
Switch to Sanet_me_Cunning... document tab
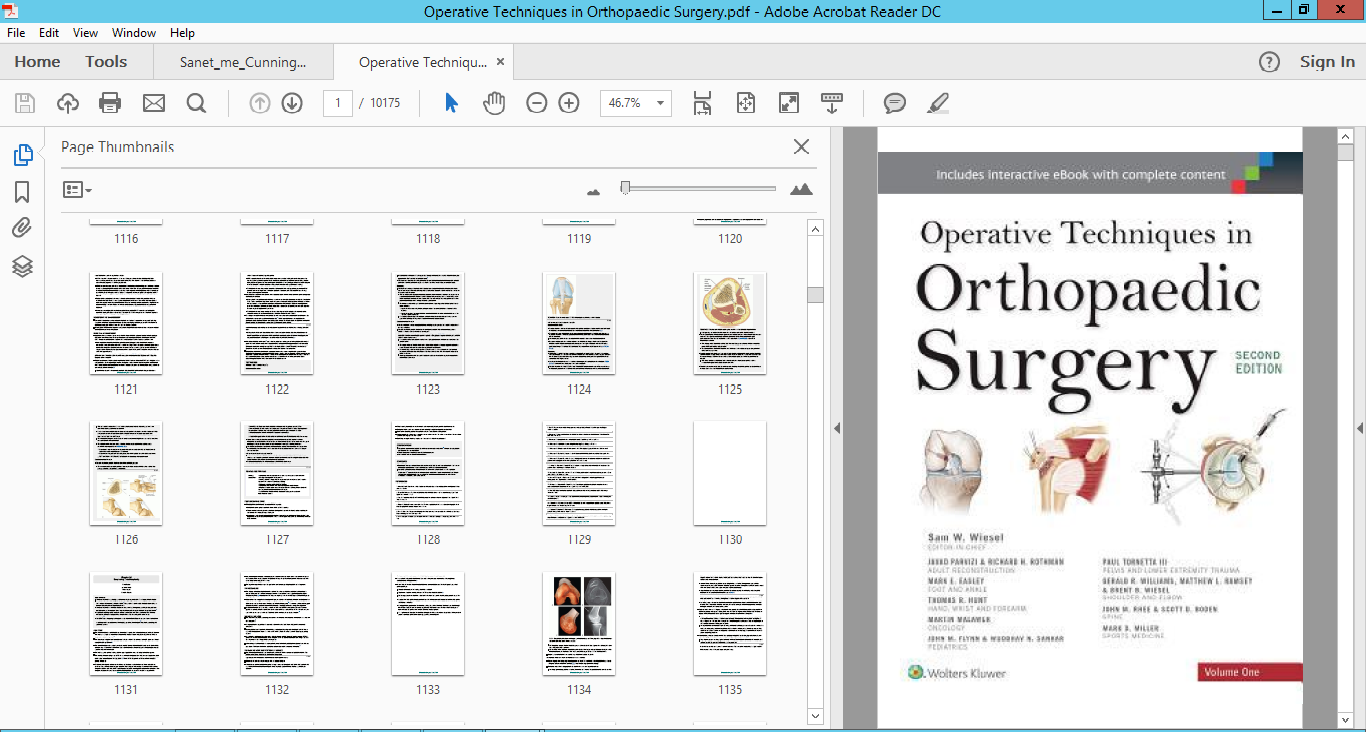(x=243, y=62)
